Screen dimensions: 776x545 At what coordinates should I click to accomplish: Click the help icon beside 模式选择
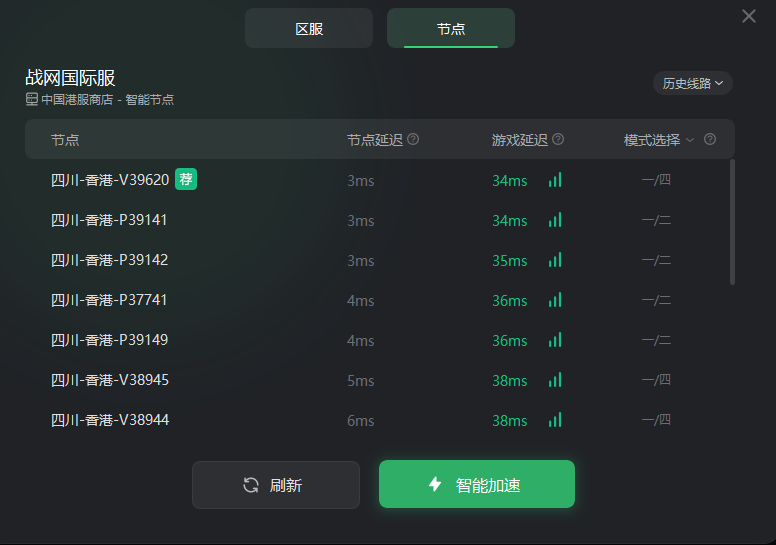click(710, 140)
